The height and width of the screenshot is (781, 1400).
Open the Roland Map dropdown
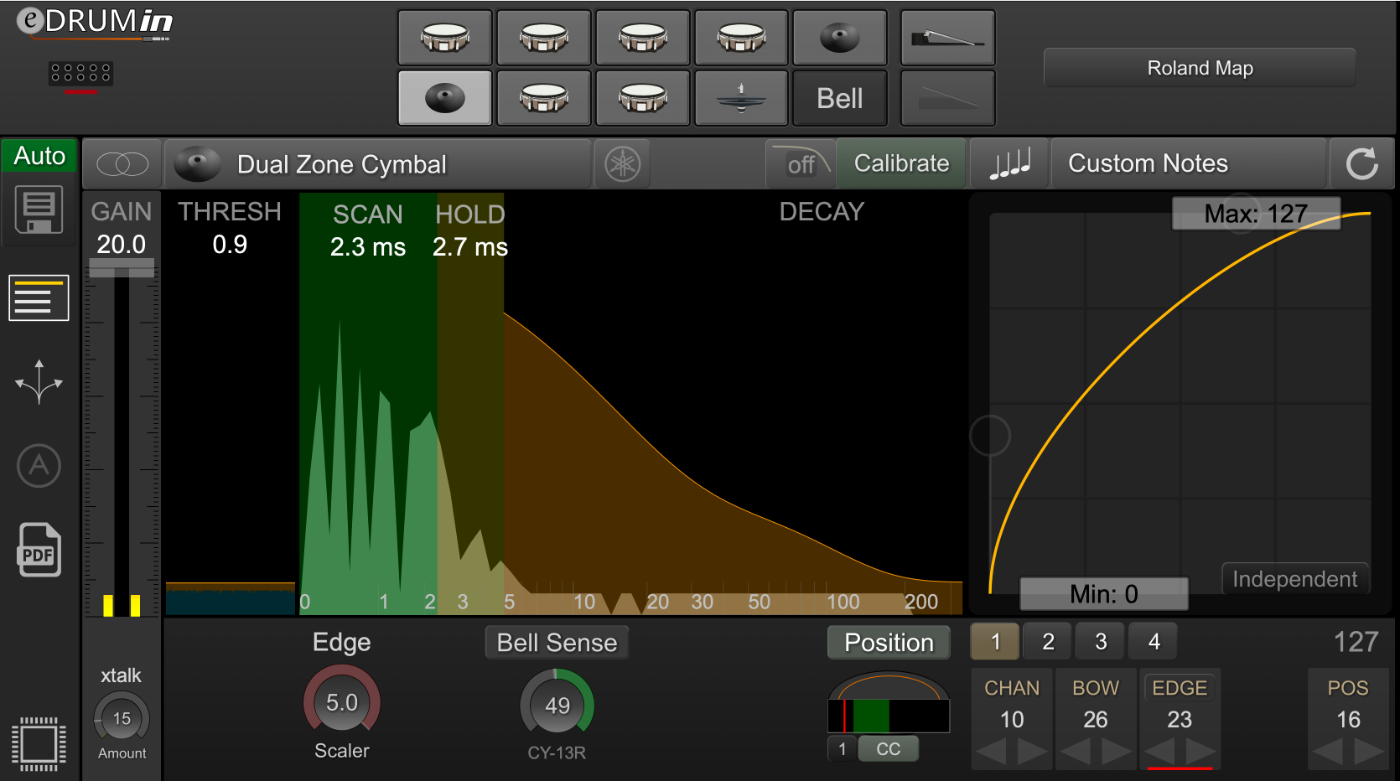[x=1200, y=68]
